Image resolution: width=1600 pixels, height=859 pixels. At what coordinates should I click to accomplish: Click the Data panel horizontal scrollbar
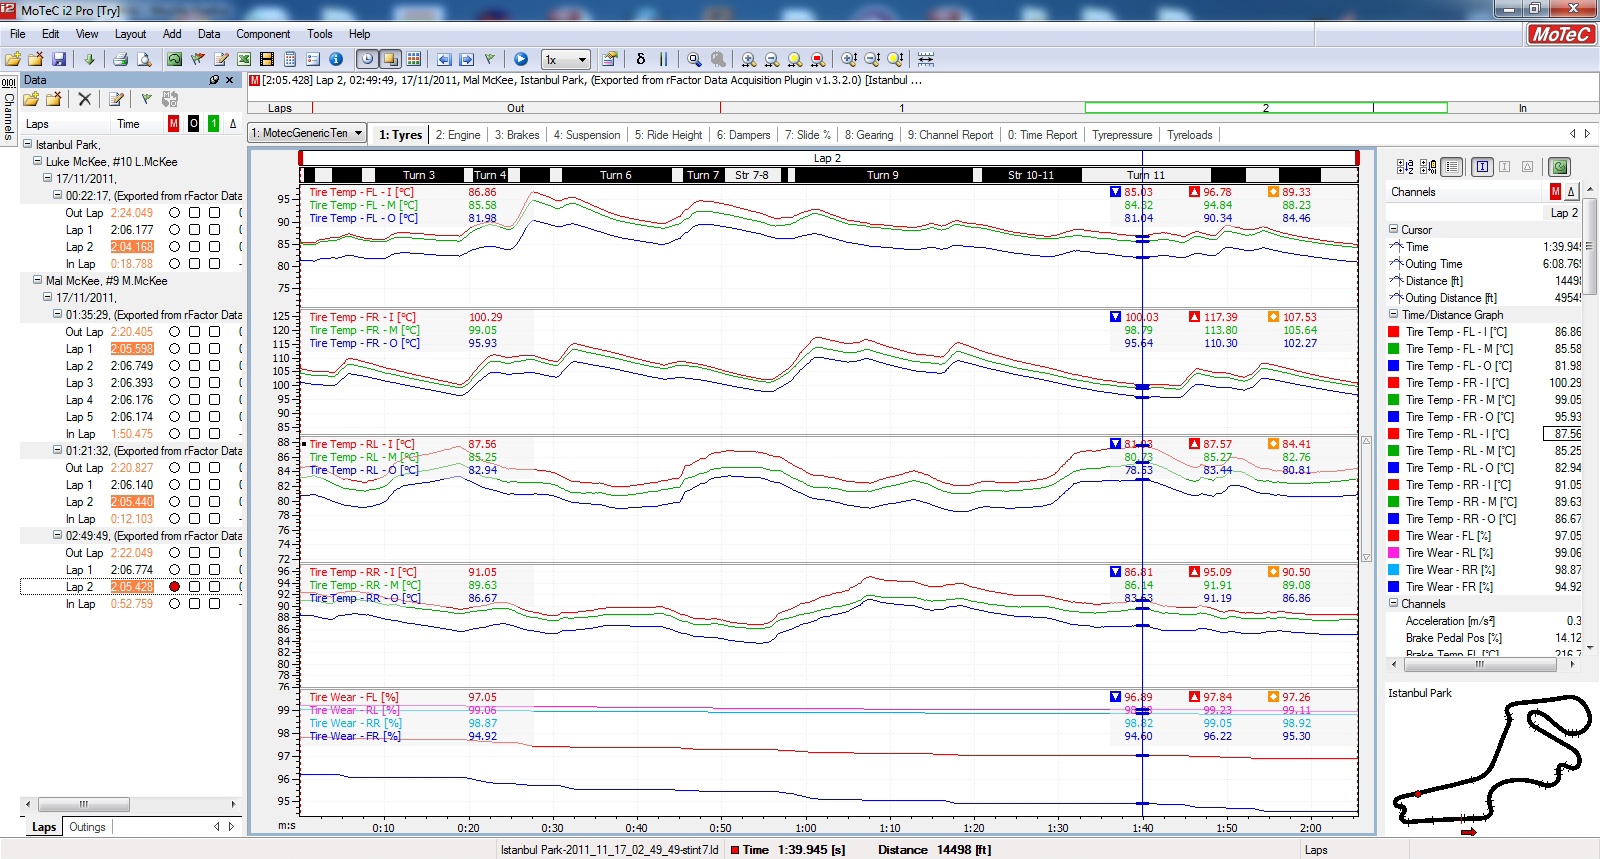coord(130,804)
